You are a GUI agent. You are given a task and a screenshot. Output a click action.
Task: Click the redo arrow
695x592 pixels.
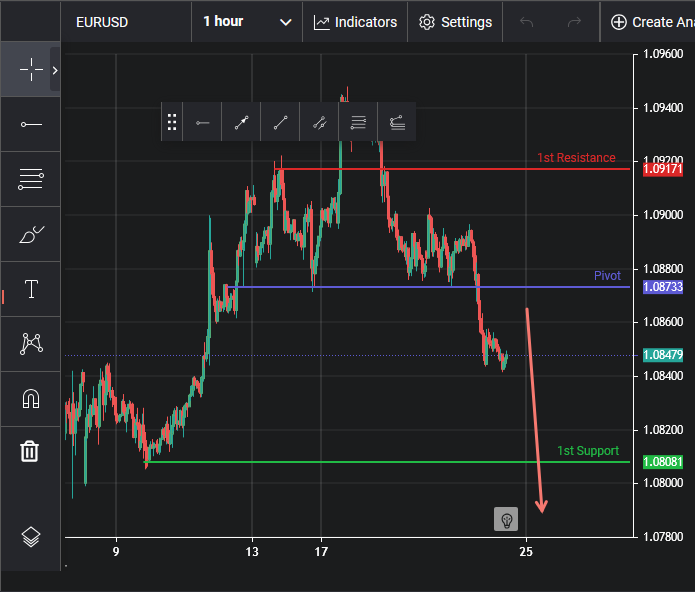point(574,22)
